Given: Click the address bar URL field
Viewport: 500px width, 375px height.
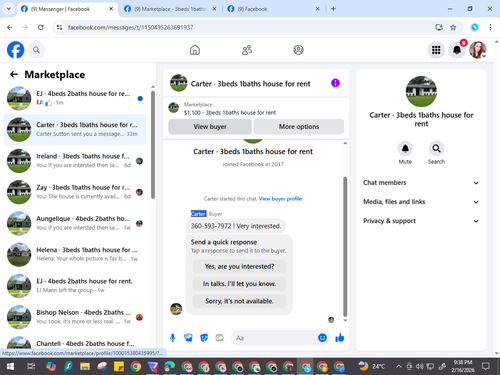Looking at the screenshot, I should point(247,27).
